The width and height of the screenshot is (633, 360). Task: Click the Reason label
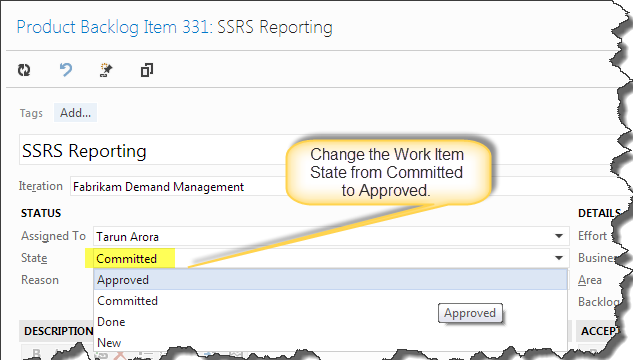tap(40, 280)
